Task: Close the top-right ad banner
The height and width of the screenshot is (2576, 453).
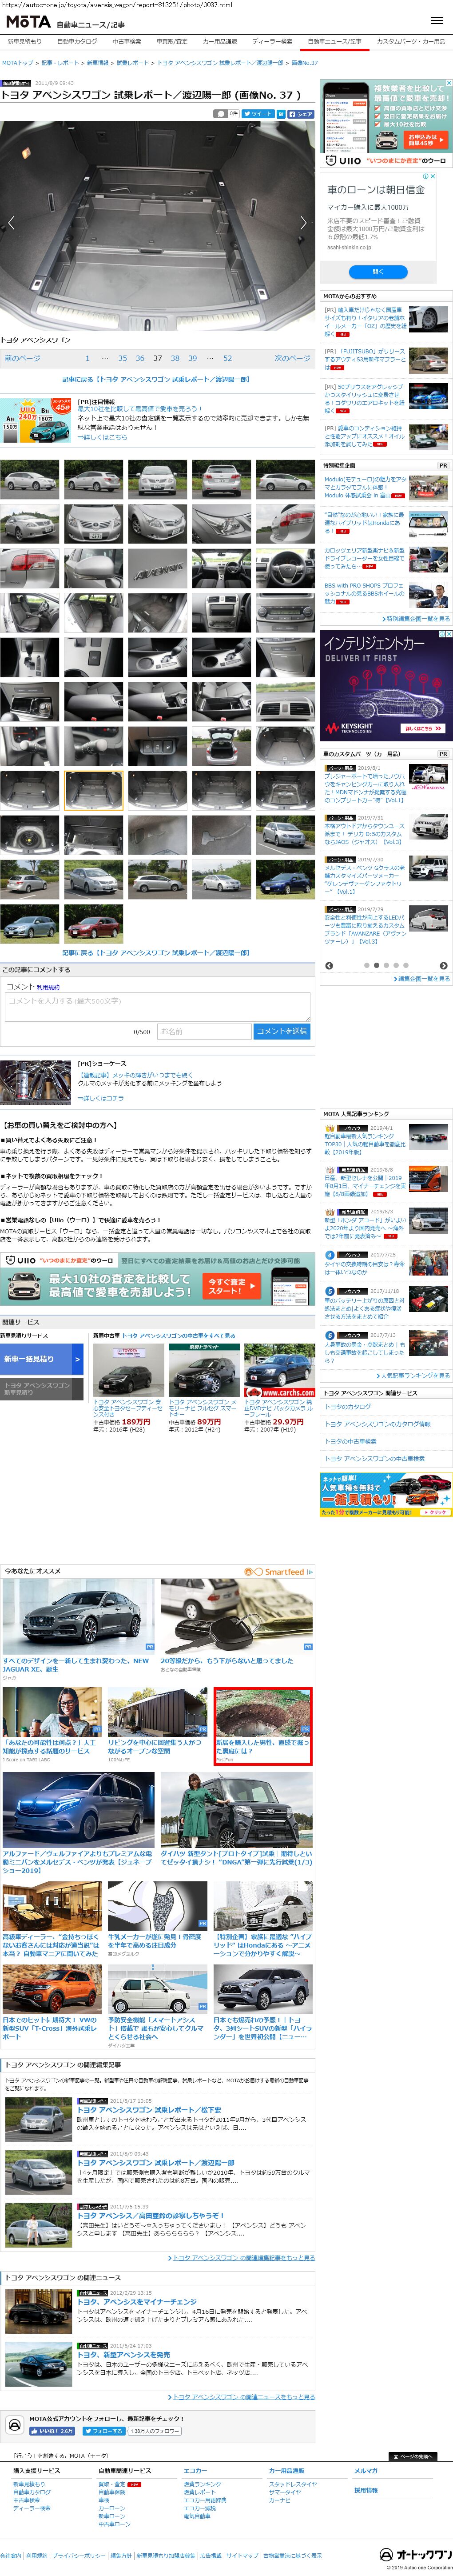Action: tap(448, 83)
